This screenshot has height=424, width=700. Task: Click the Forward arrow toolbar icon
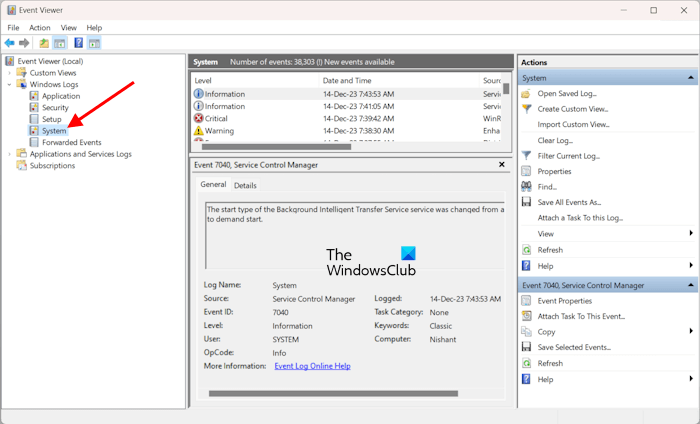pyautogui.click(x=24, y=43)
